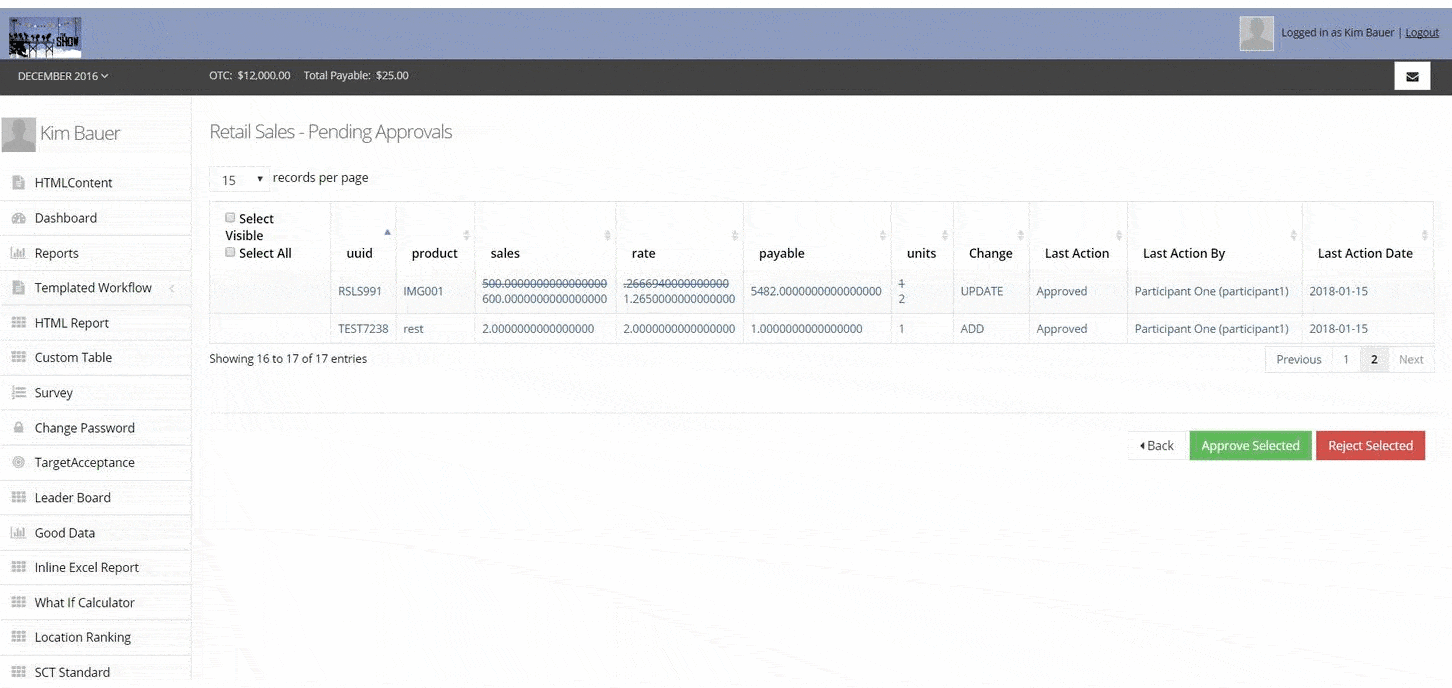Open the DECEMBER 2016 period dropdown

63,76
